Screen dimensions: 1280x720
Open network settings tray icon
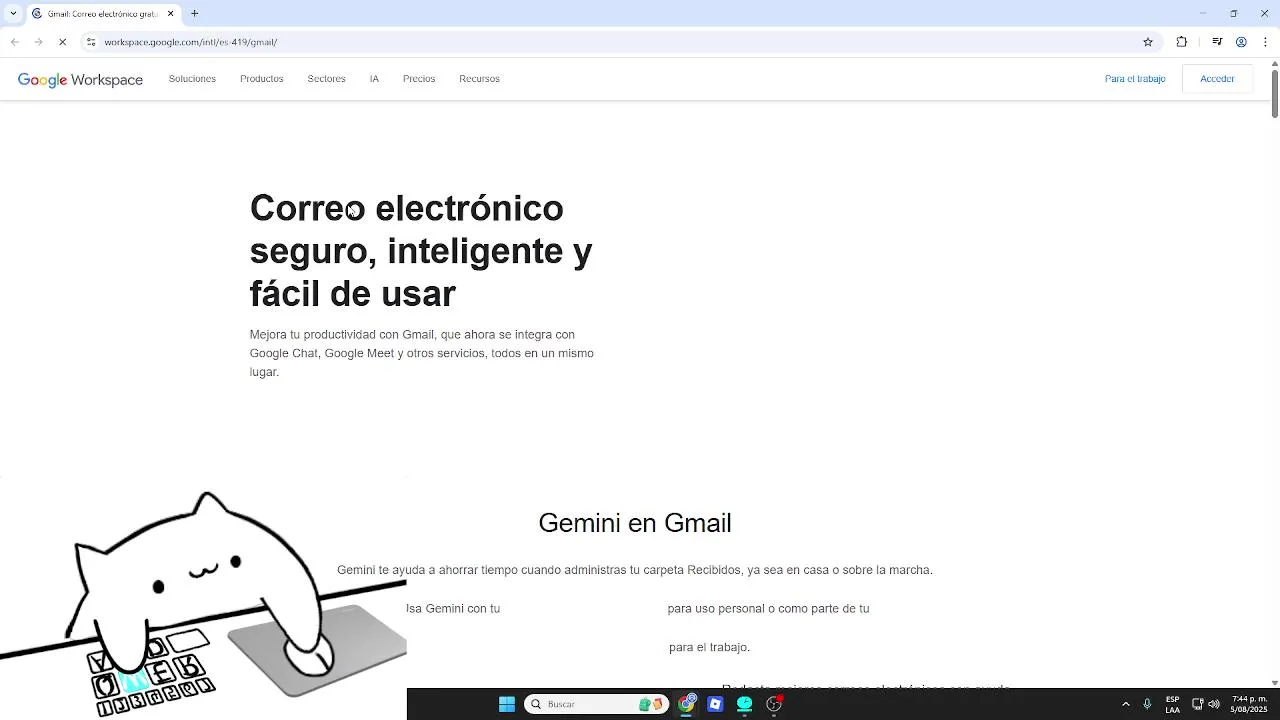coord(1198,704)
